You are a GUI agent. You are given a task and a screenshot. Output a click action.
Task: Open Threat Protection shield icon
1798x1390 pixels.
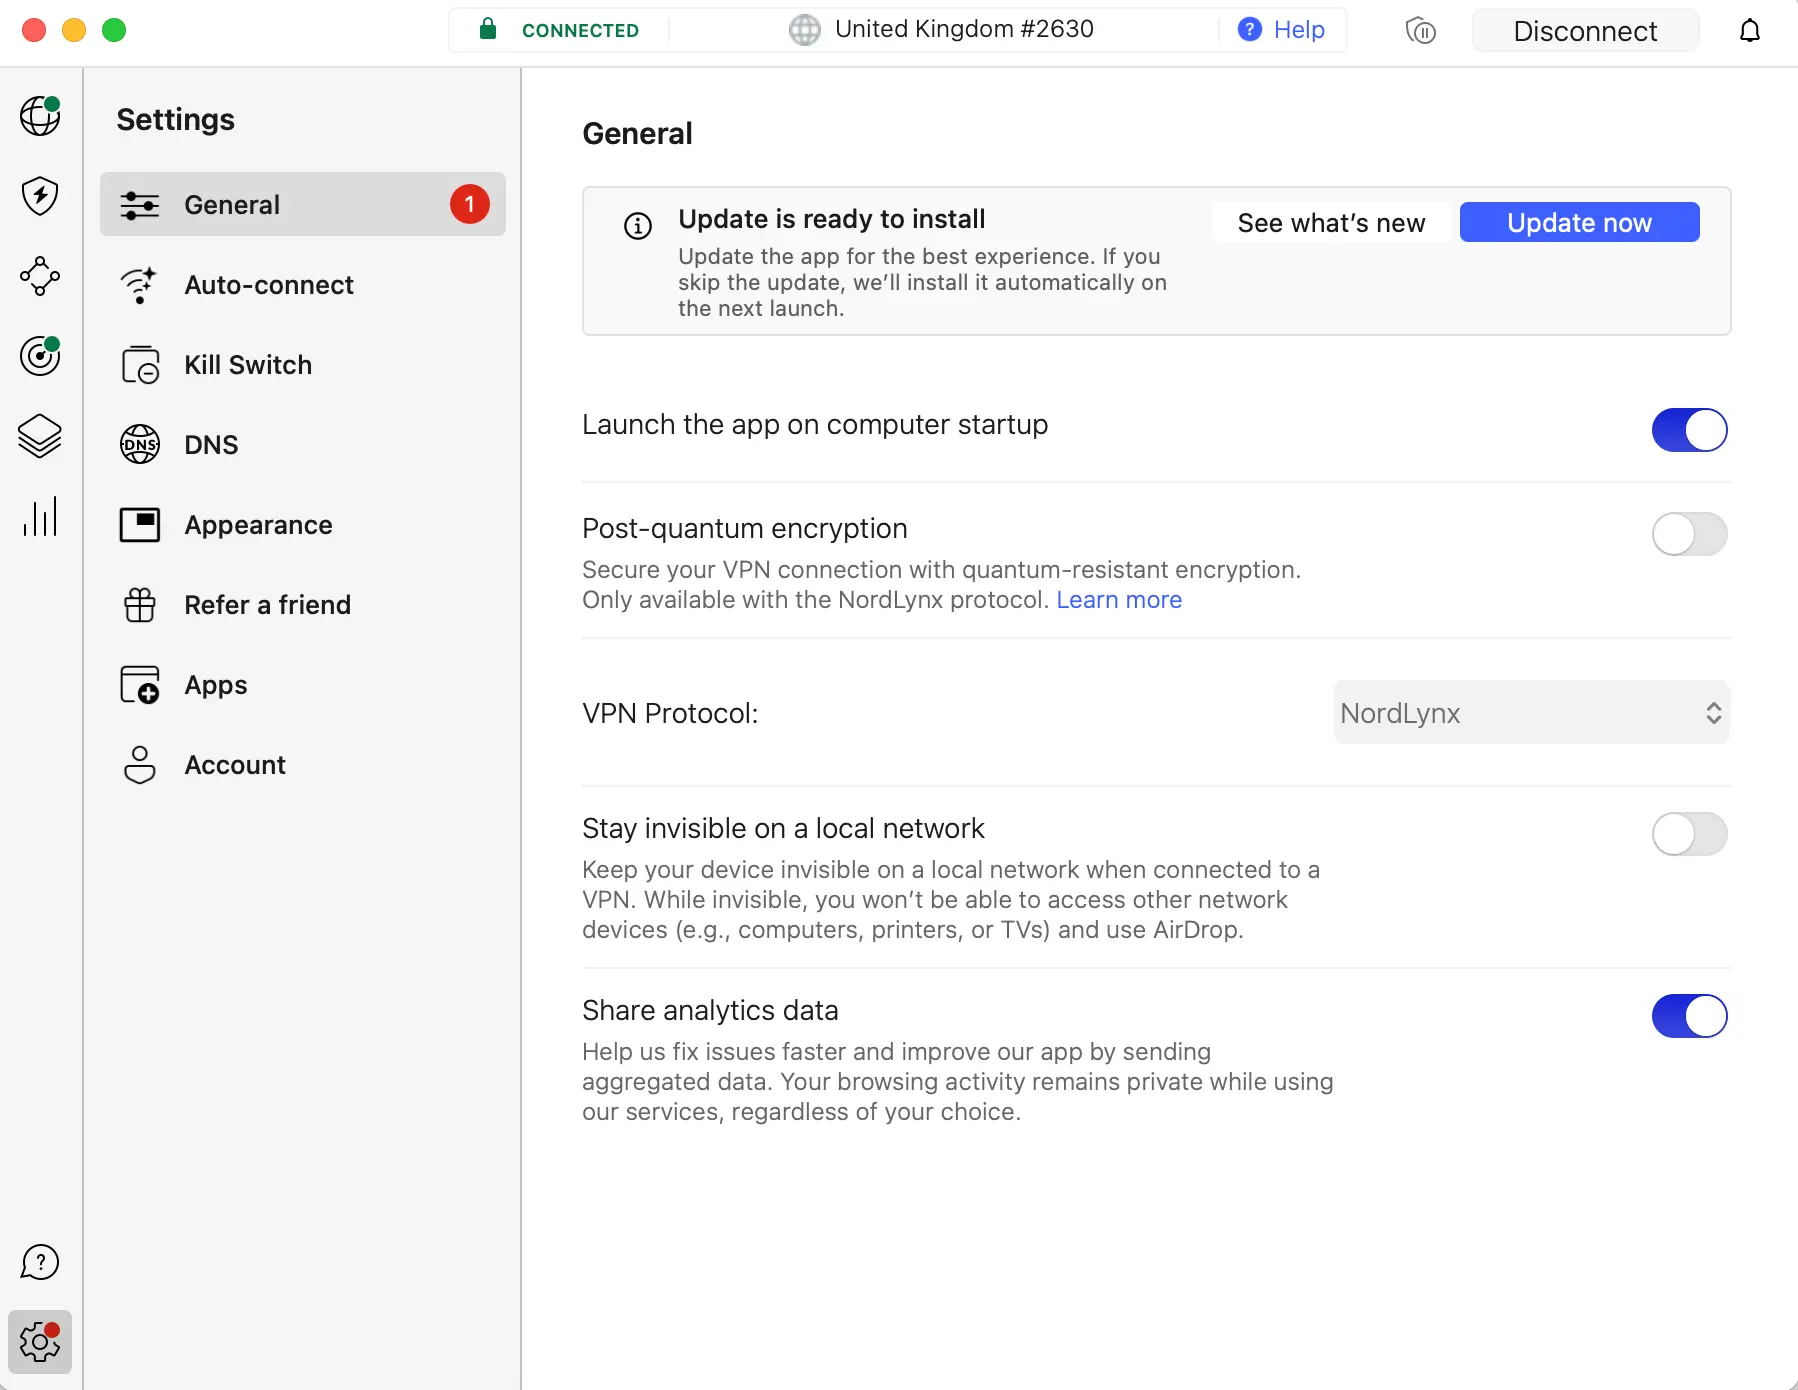[x=40, y=196]
